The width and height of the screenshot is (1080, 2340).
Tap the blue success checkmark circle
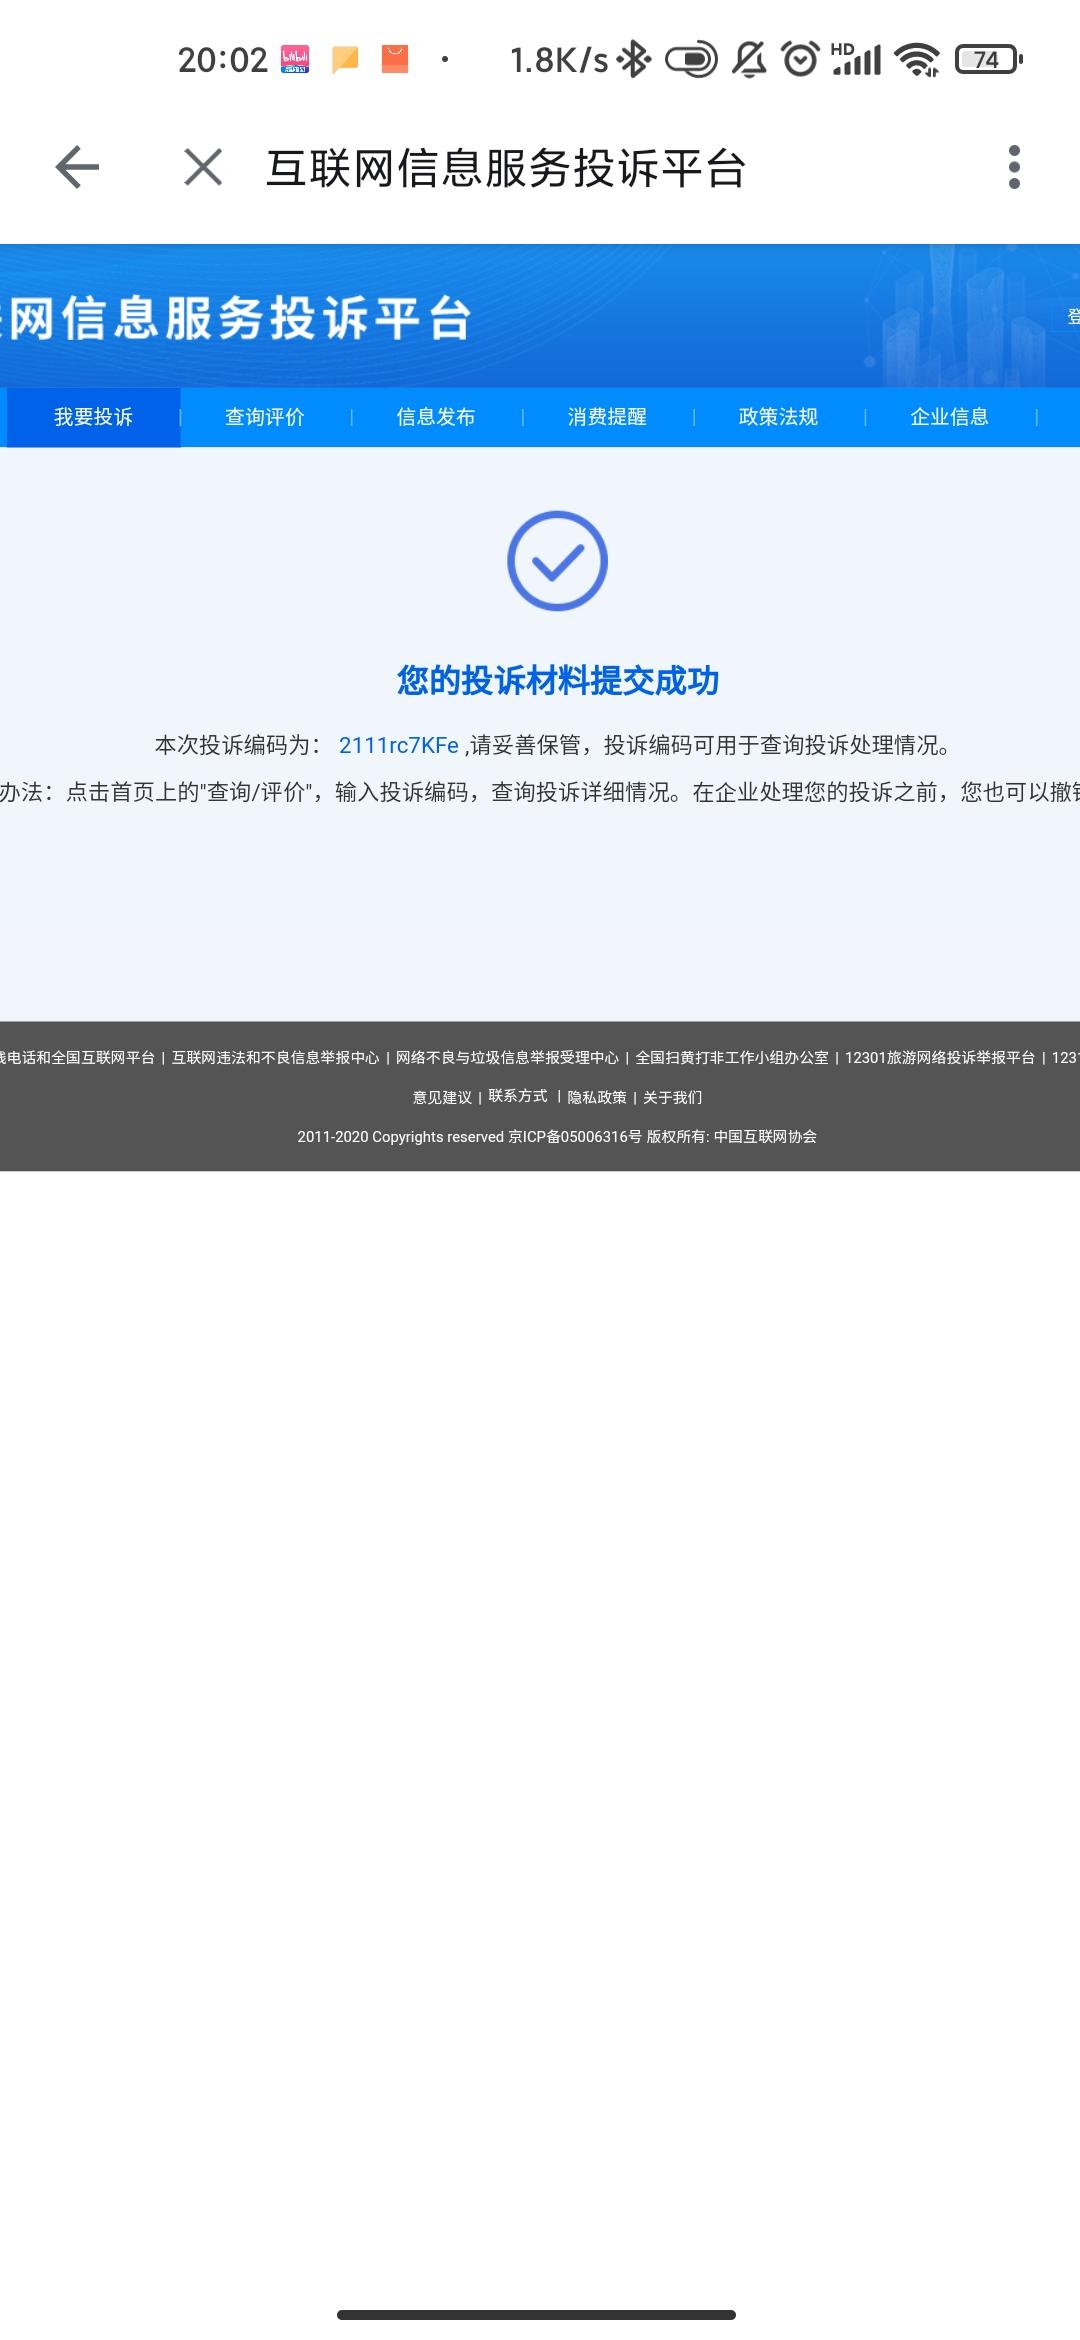557,561
